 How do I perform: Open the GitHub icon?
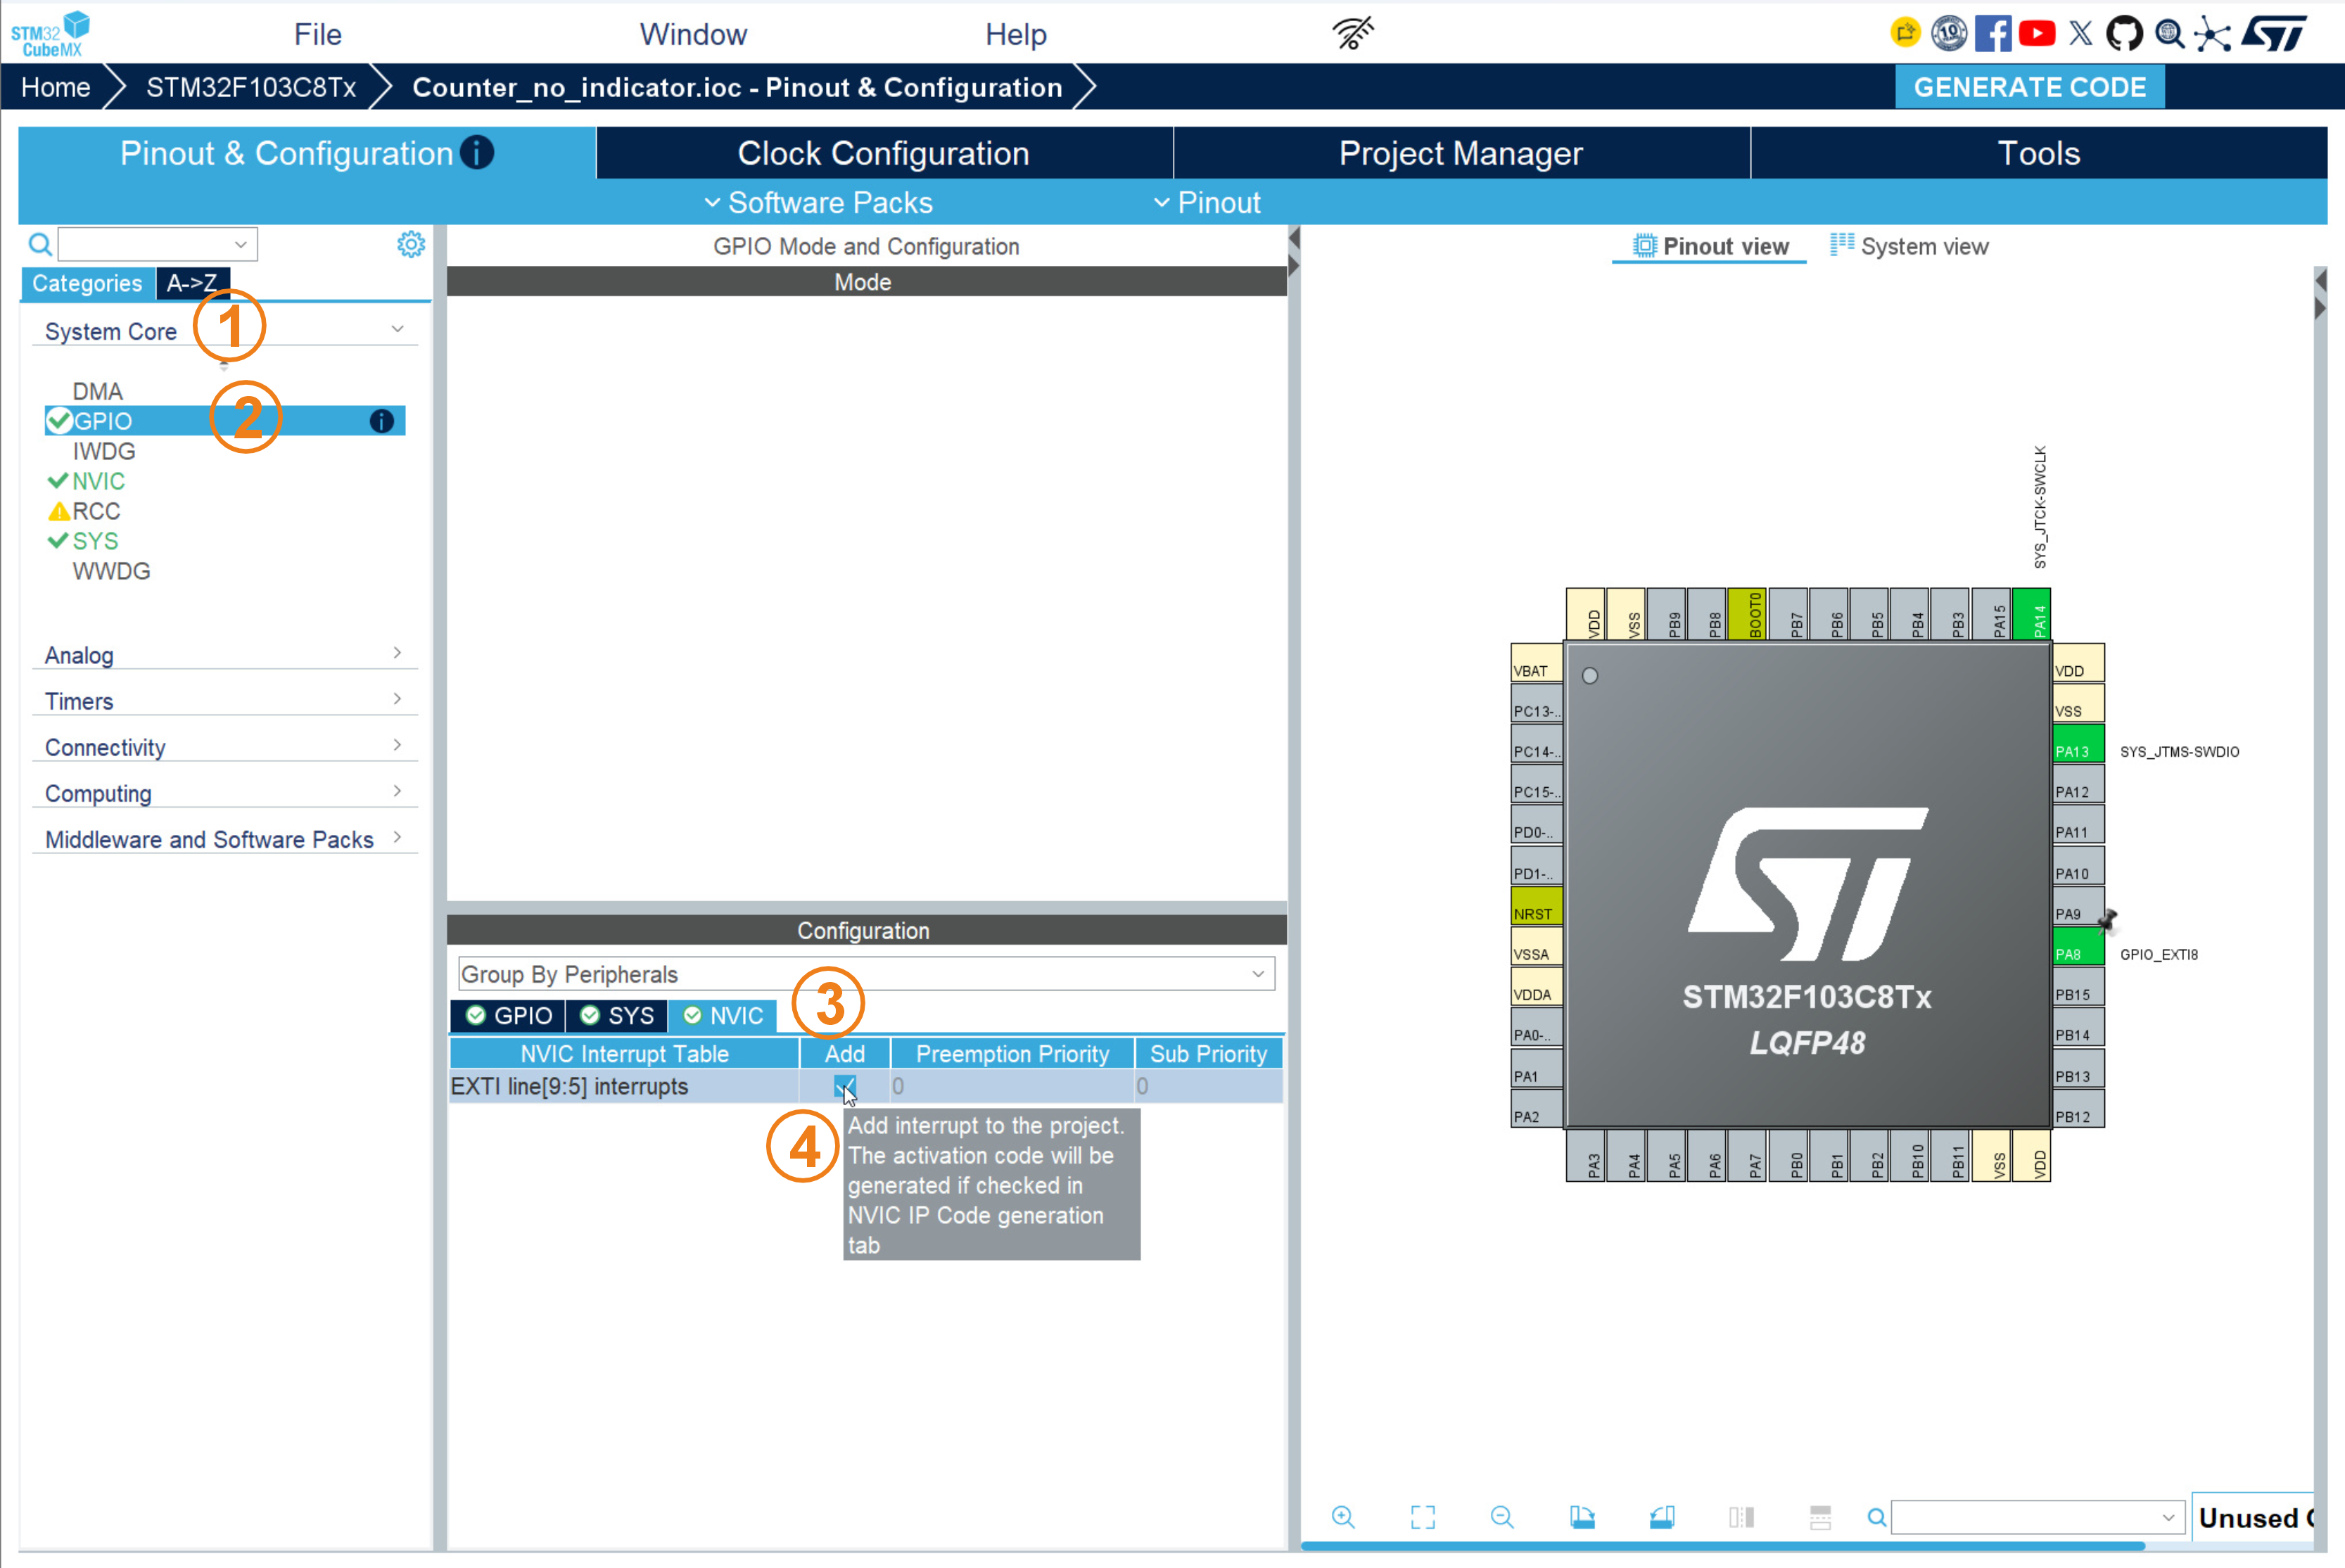(2125, 33)
